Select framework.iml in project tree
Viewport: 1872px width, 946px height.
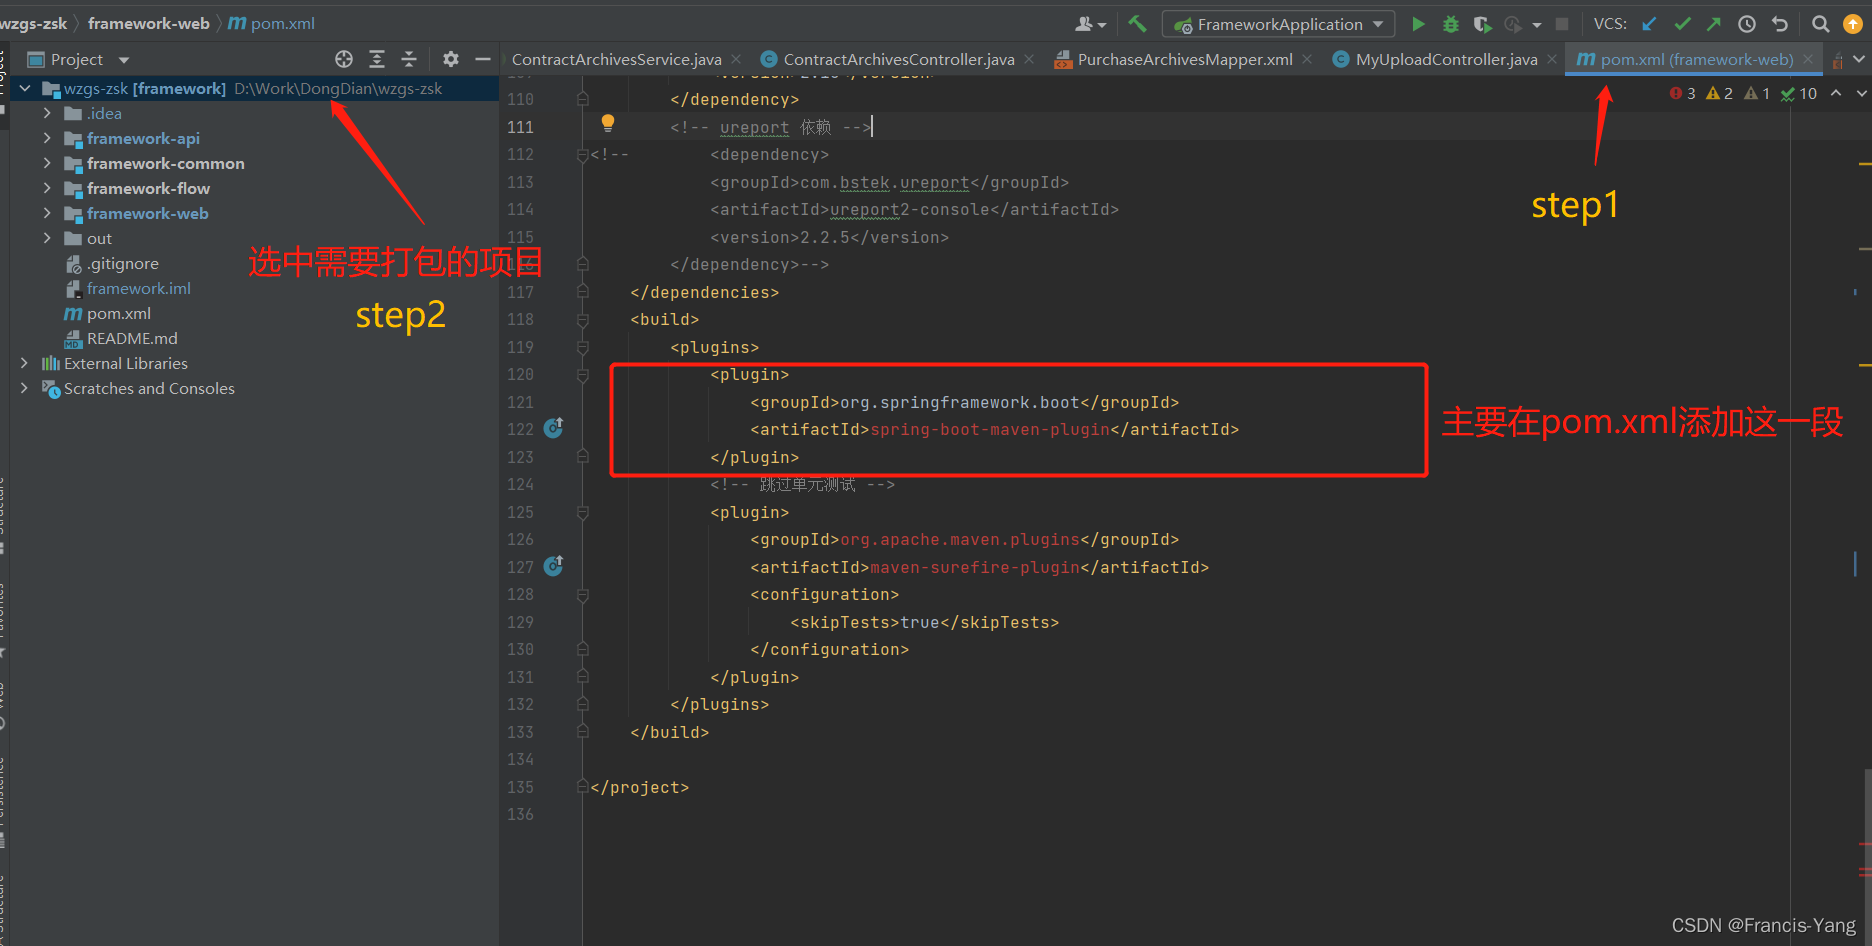point(139,288)
